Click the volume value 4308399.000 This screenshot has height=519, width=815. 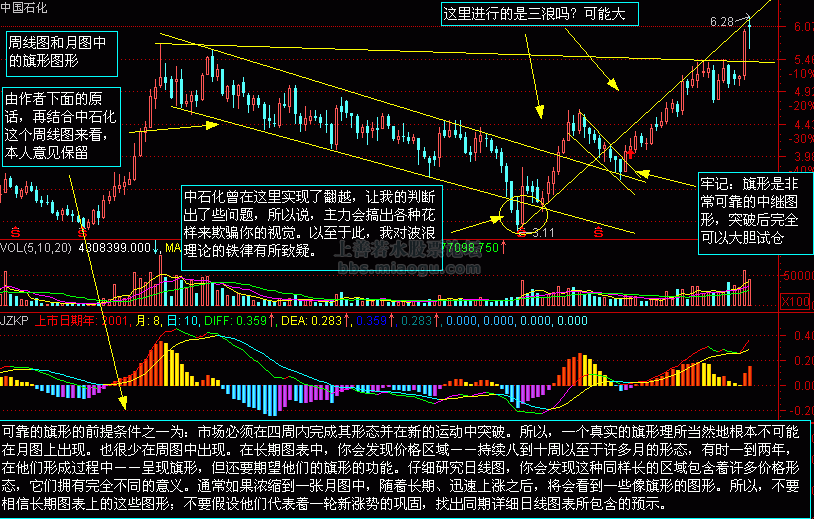pyautogui.click(x=114, y=248)
